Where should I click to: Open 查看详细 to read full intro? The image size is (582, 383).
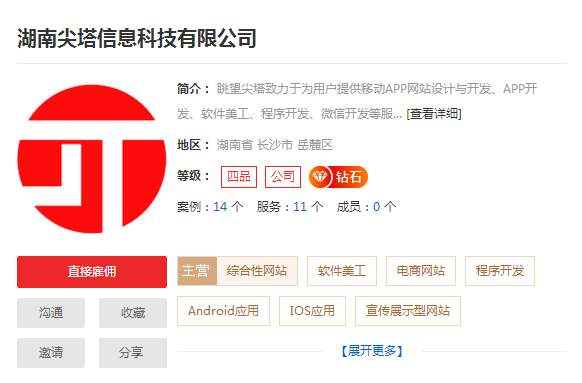point(434,114)
